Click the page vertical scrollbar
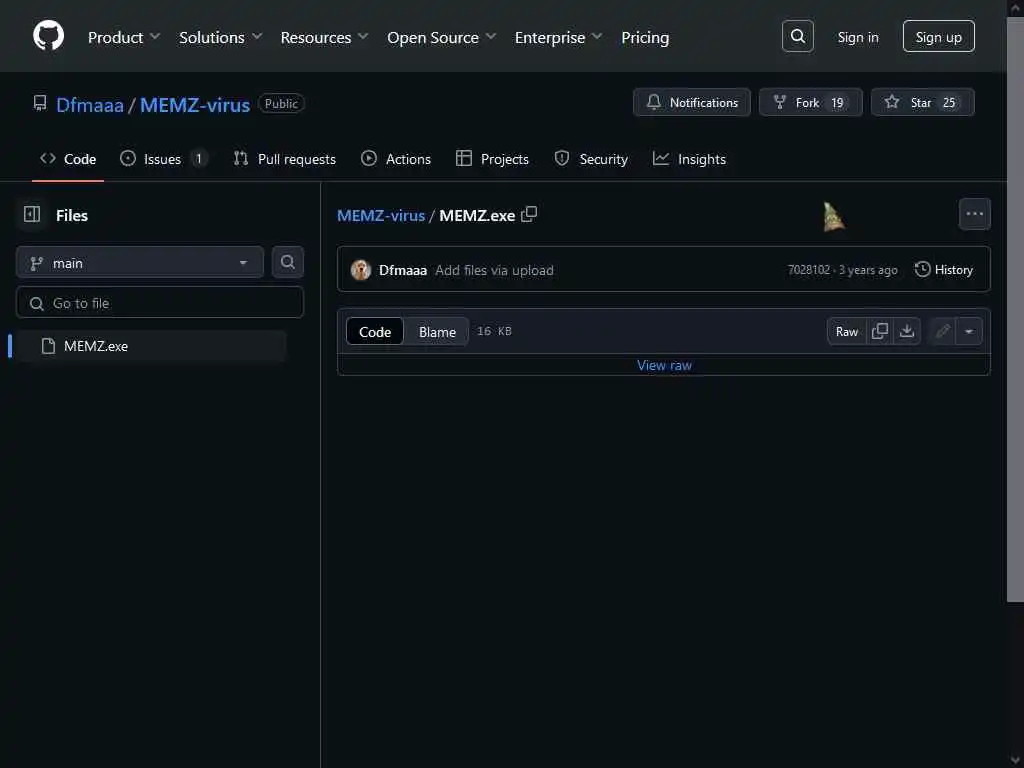 coord(1015,310)
